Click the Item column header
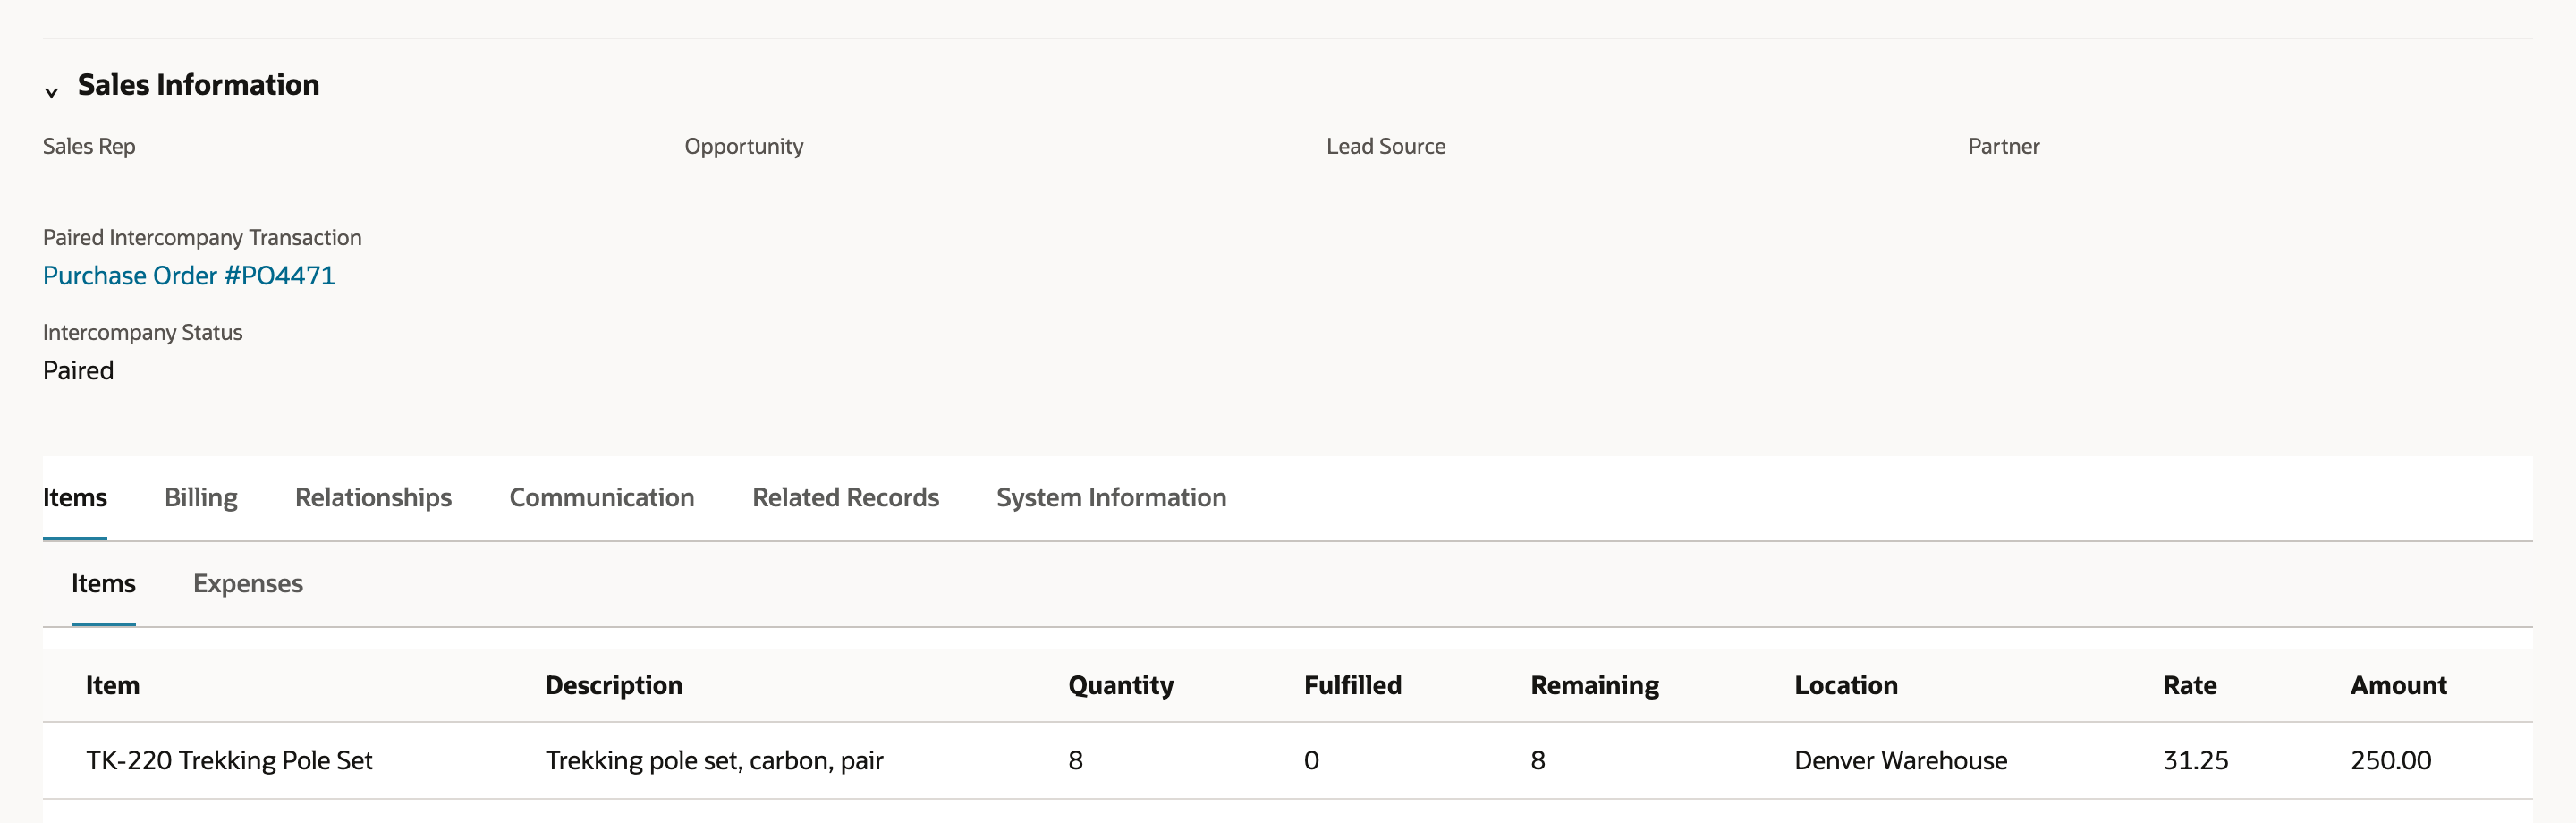2576x823 pixels. tap(113, 686)
